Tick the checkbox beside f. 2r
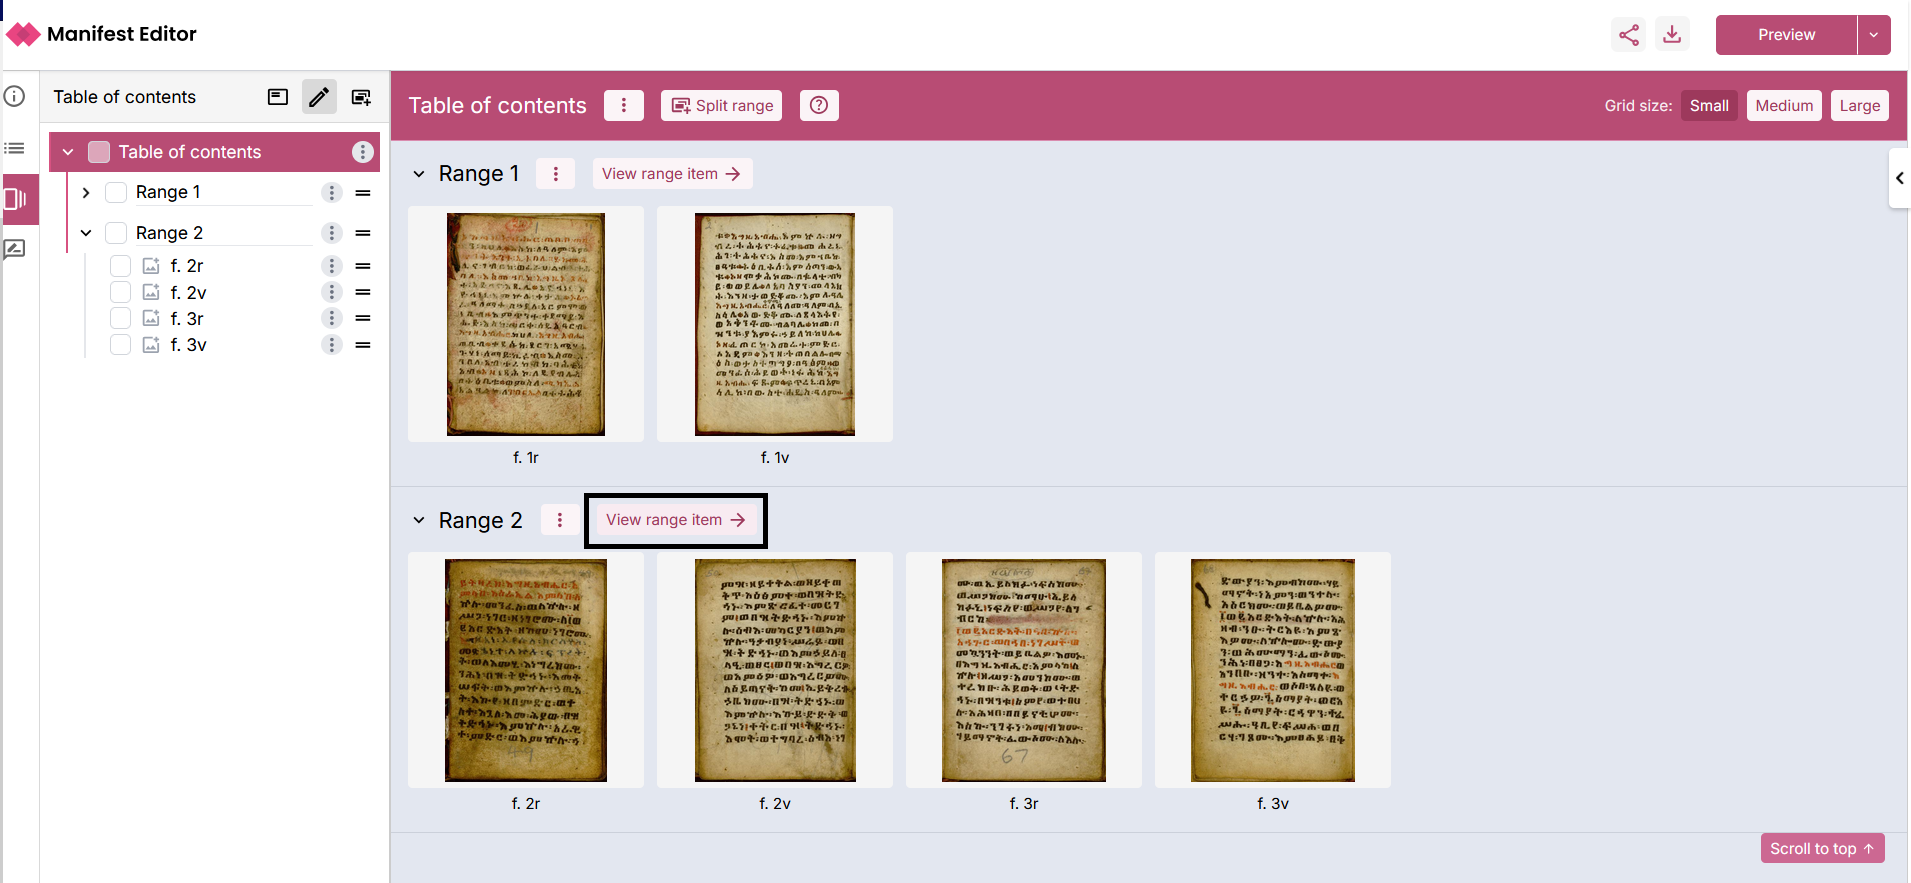This screenshot has height=883, width=1911. point(120,266)
